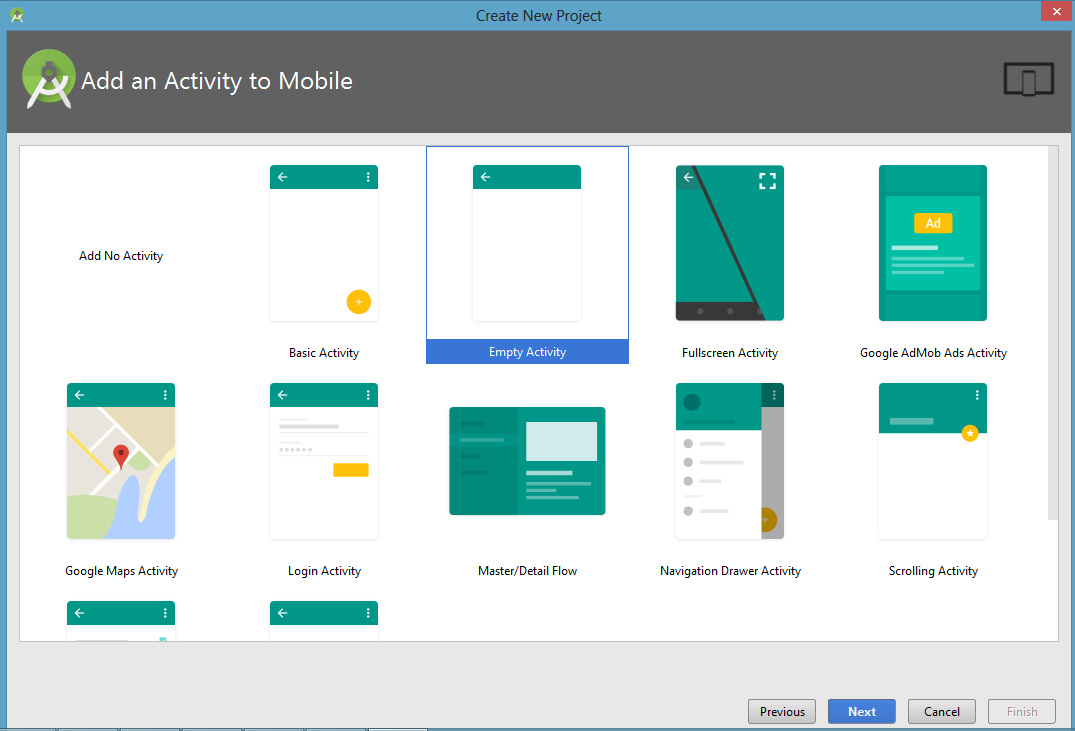Select the Navigation Drawer Activity thumbnail
1075x731 pixels.
tap(729, 461)
